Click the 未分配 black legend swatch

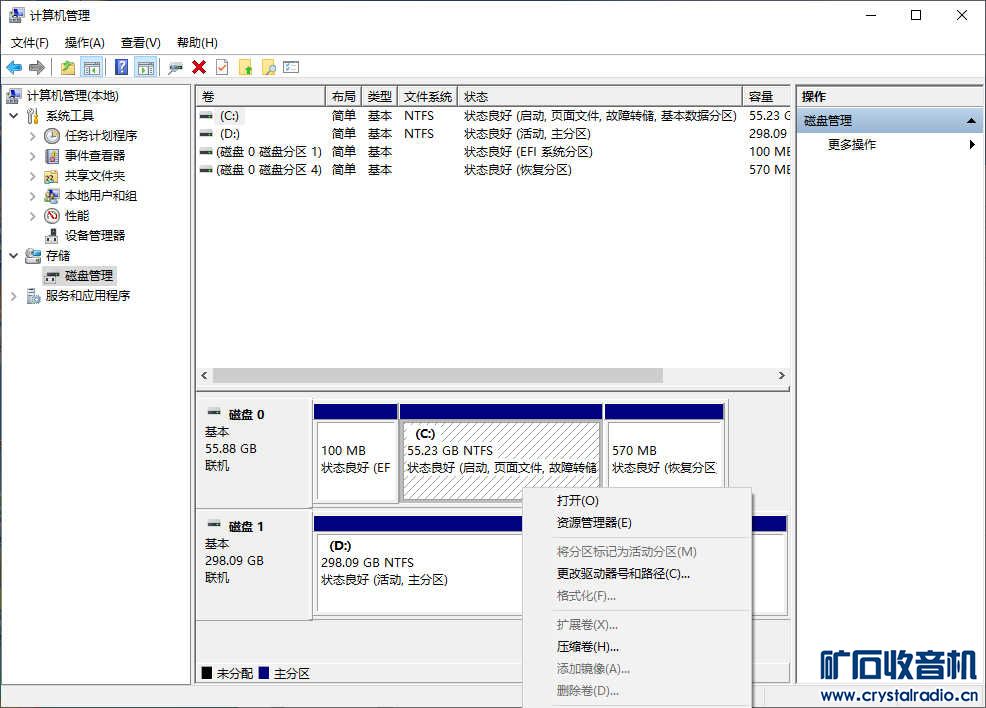pos(206,673)
